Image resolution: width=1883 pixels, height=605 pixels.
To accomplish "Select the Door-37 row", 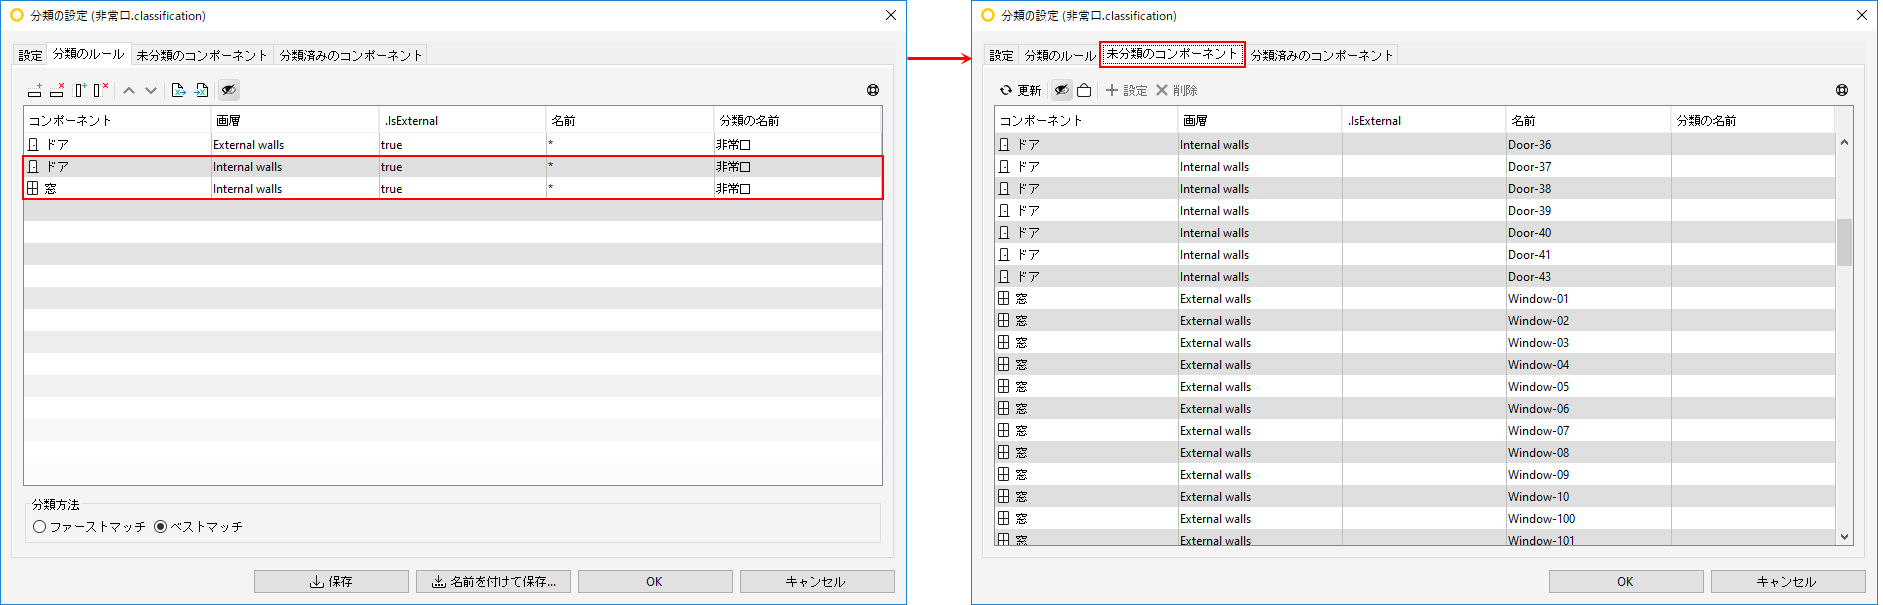I will 1415,166.
